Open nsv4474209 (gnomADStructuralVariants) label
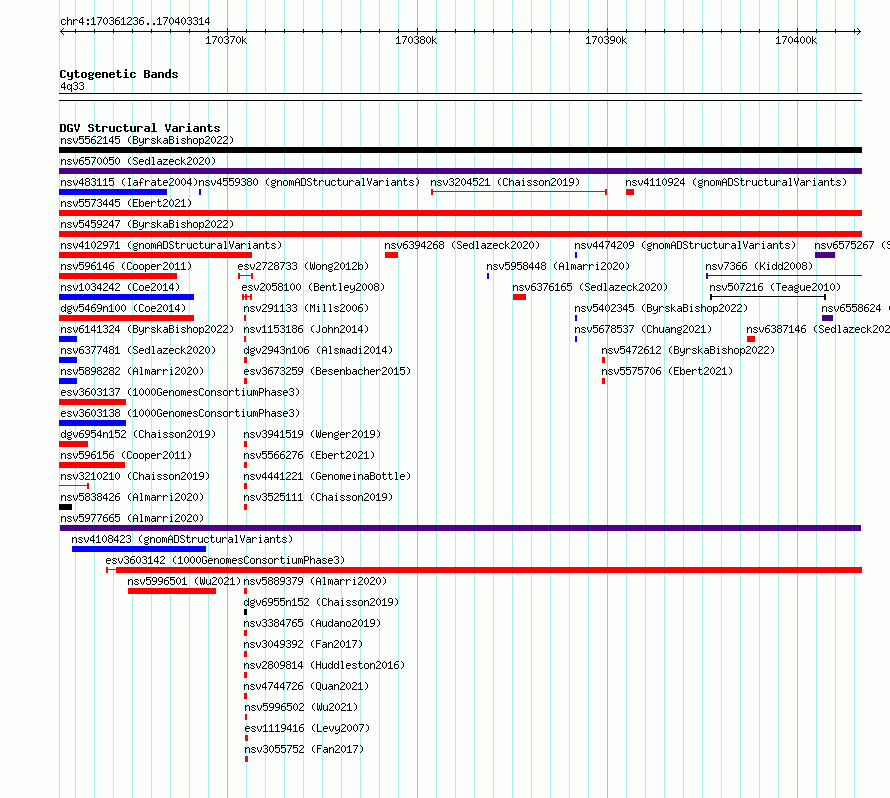The width and height of the screenshot is (890, 798). [x=685, y=245]
